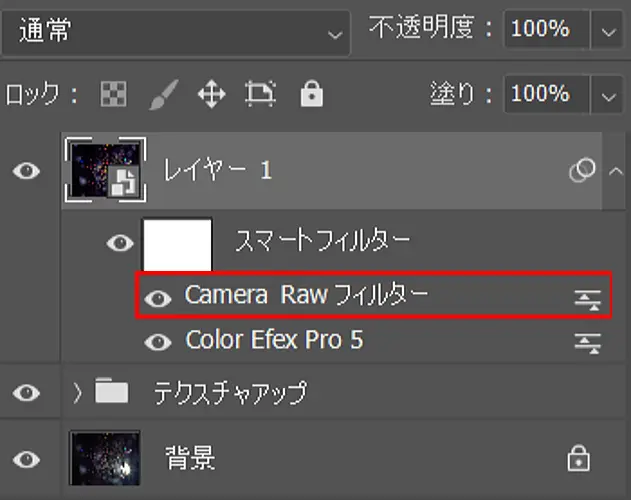Select the Color Efex Pro 5 entry
Screen dimensions: 631x500
[274, 339]
